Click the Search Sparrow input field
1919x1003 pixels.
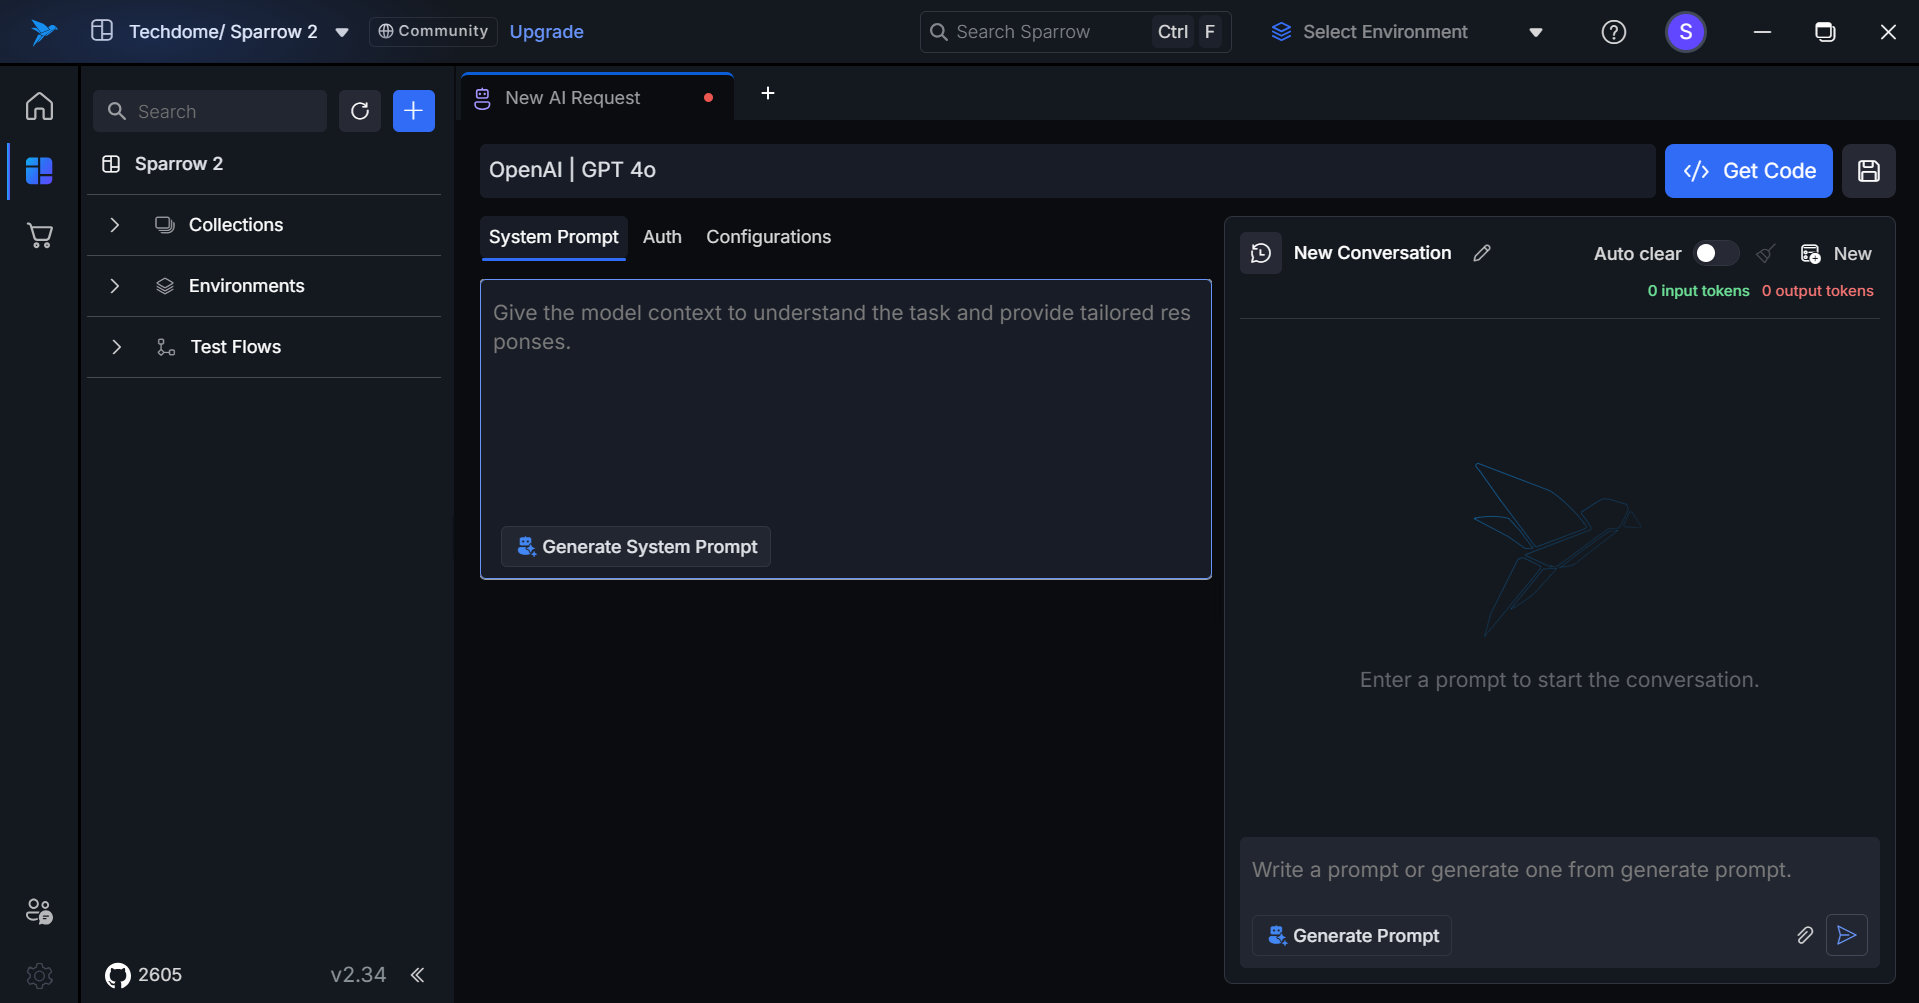[1040, 32]
